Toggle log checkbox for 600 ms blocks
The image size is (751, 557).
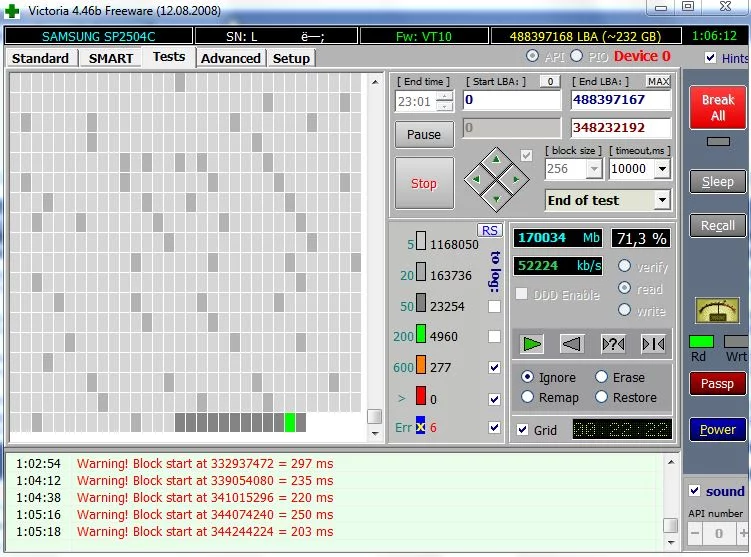click(x=494, y=367)
